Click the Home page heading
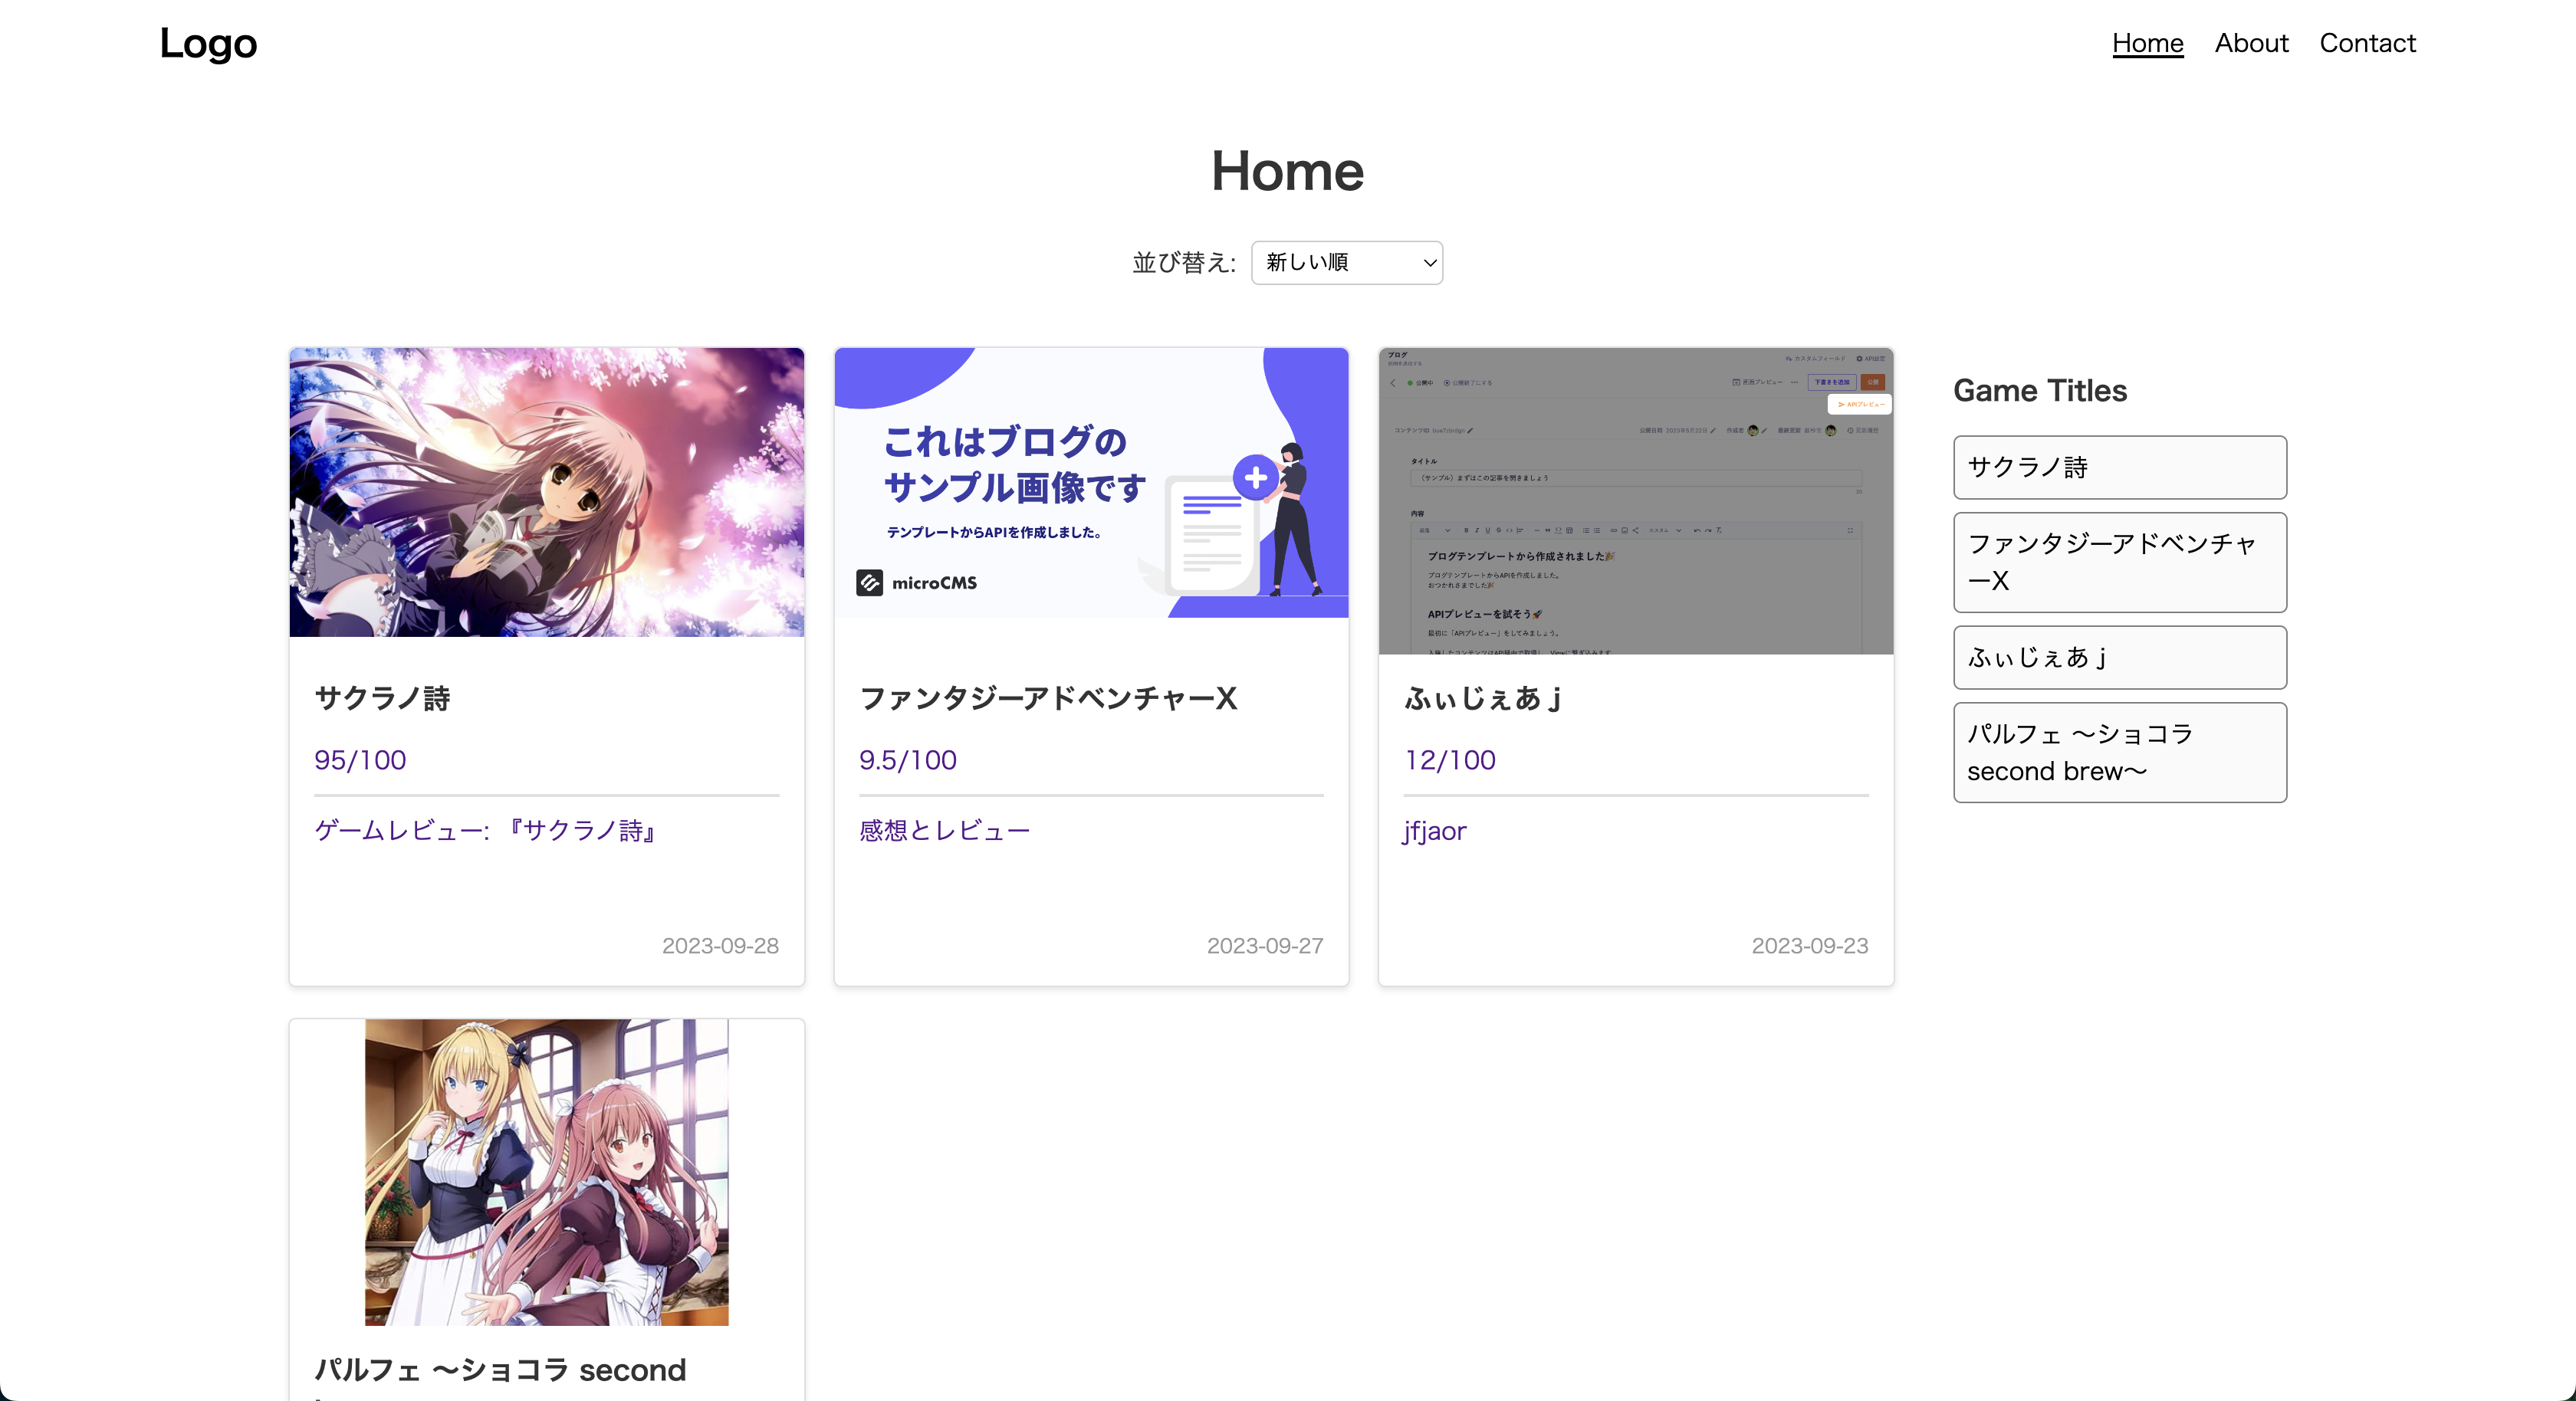The width and height of the screenshot is (2576, 1401). pos(1287,171)
